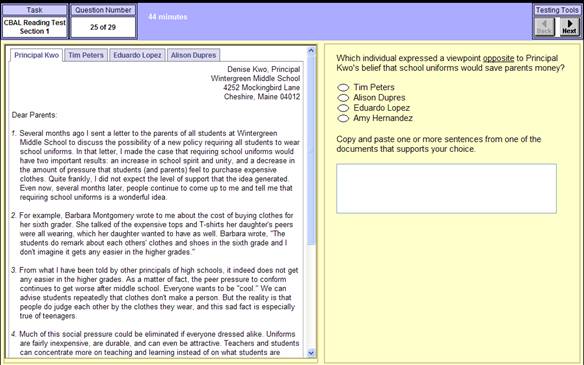Image resolution: width=584 pixels, height=365 pixels.
Task: Click paragraph 3 starting 'From what I have been told'
Action: click(155, 293)
